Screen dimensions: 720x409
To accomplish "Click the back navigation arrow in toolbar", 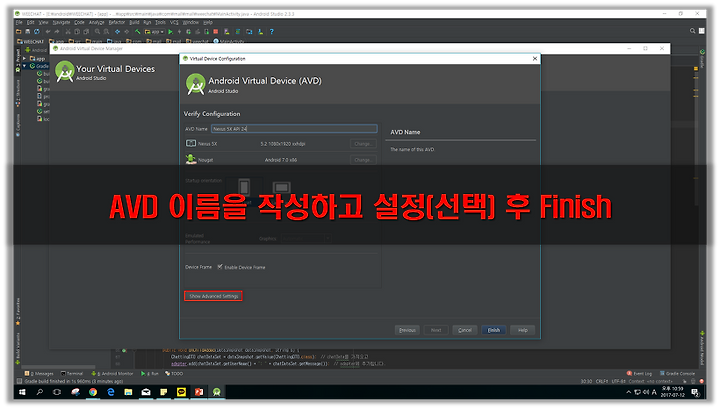I will (118, 32).
